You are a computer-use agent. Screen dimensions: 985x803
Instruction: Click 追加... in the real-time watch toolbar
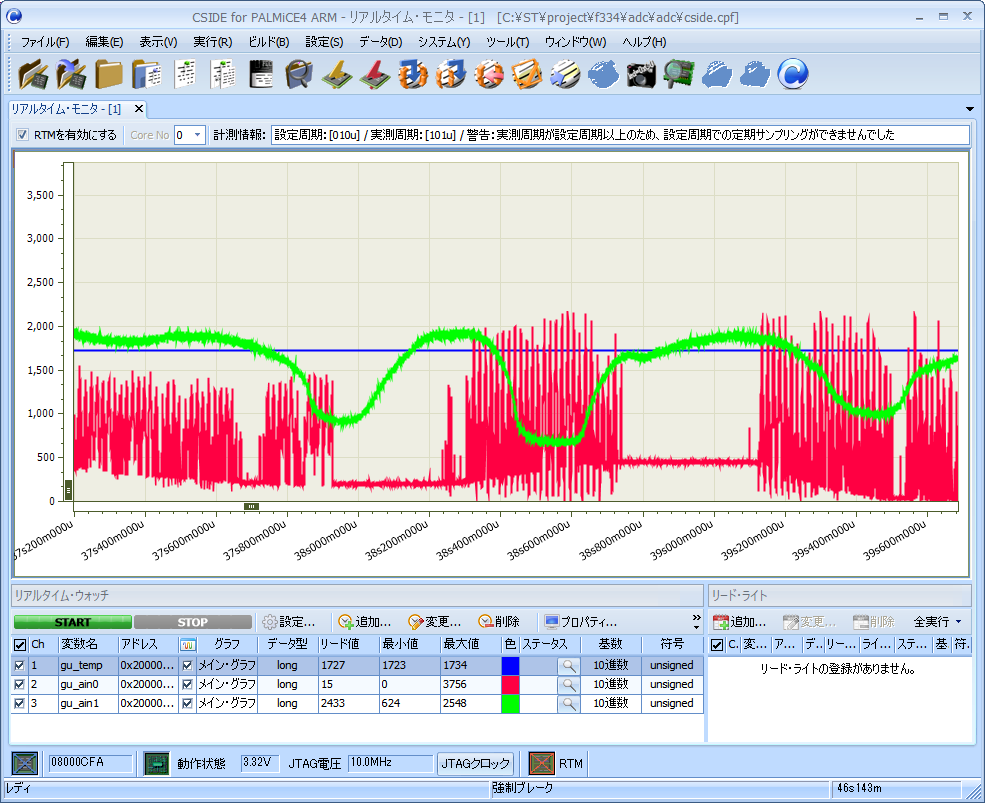[364, 622]
